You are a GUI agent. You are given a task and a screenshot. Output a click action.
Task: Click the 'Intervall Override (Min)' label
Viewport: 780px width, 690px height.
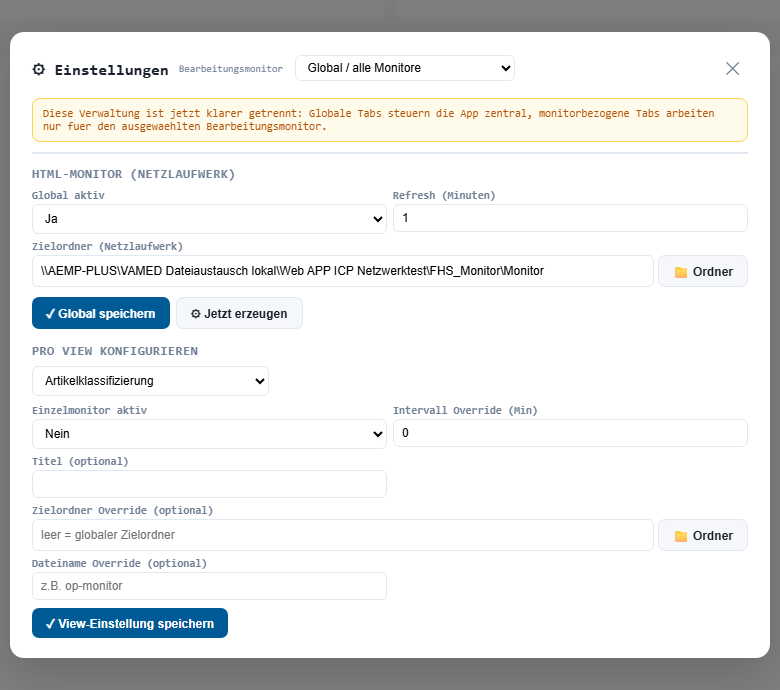tap(465, 410)
